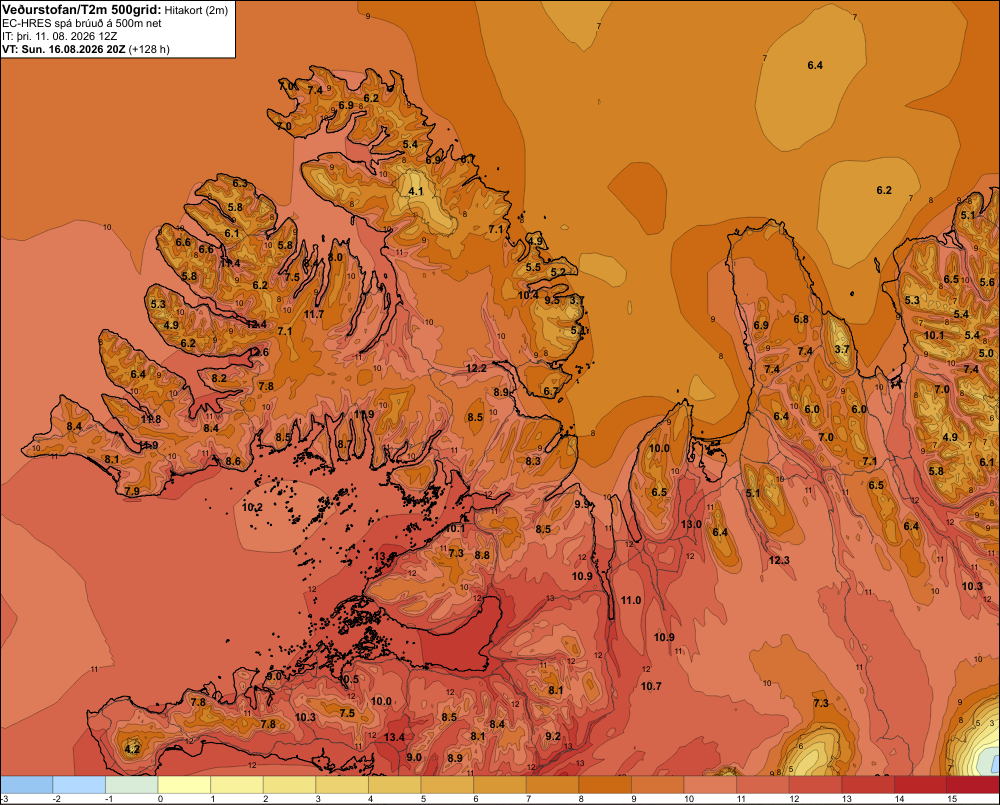Click the 12.6 temperature label
This screenshot has height=805, width=1000.
point(259,352)
